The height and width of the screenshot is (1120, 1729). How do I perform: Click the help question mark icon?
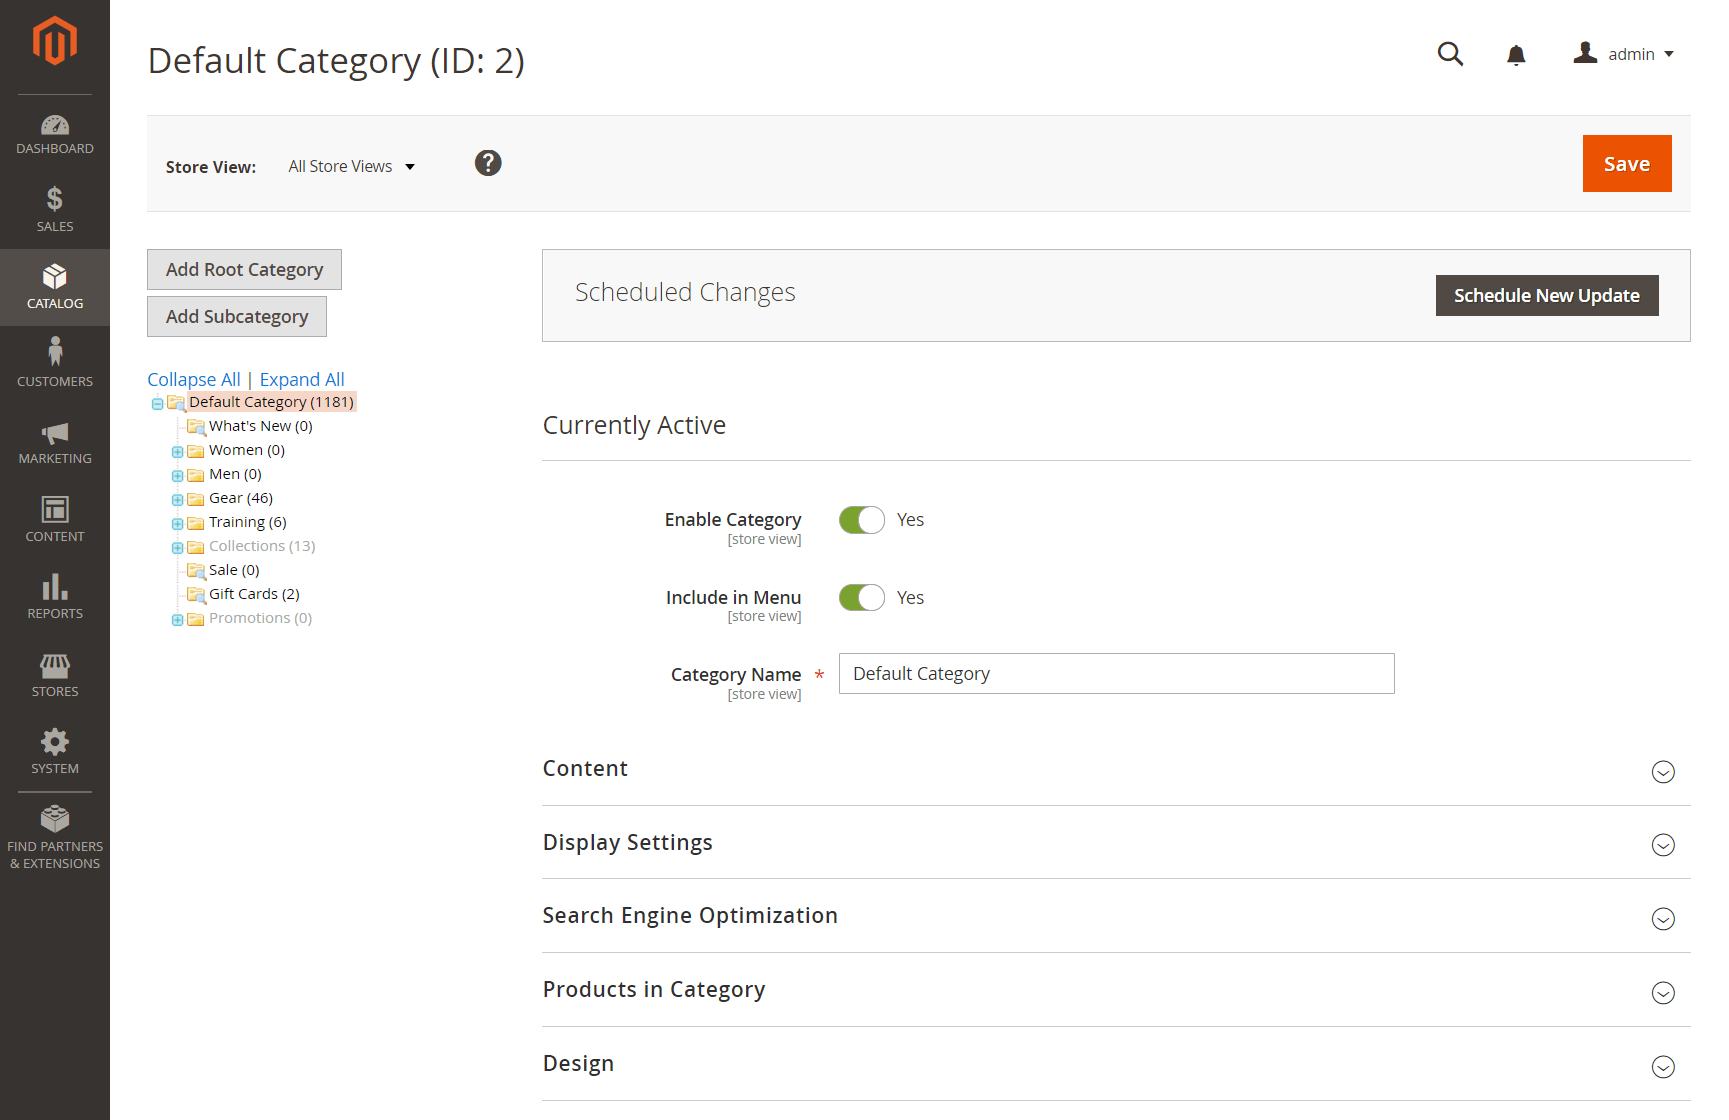[488, 163]
